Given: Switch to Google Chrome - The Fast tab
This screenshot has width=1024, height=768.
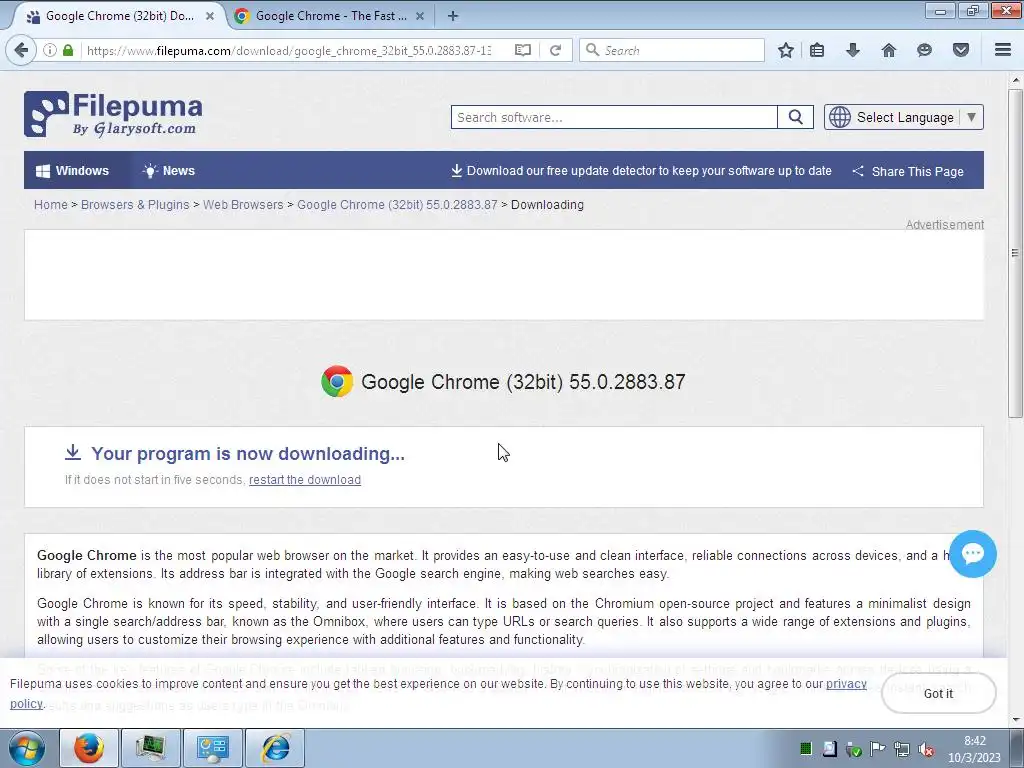Looking at the screenshot, I should point(330,16).
